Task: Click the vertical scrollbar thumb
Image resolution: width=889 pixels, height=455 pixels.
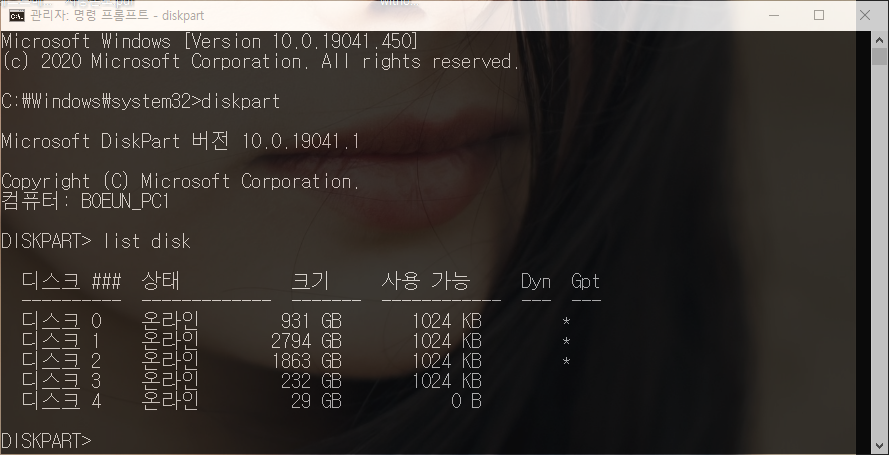Action: (x=879, y=57)
